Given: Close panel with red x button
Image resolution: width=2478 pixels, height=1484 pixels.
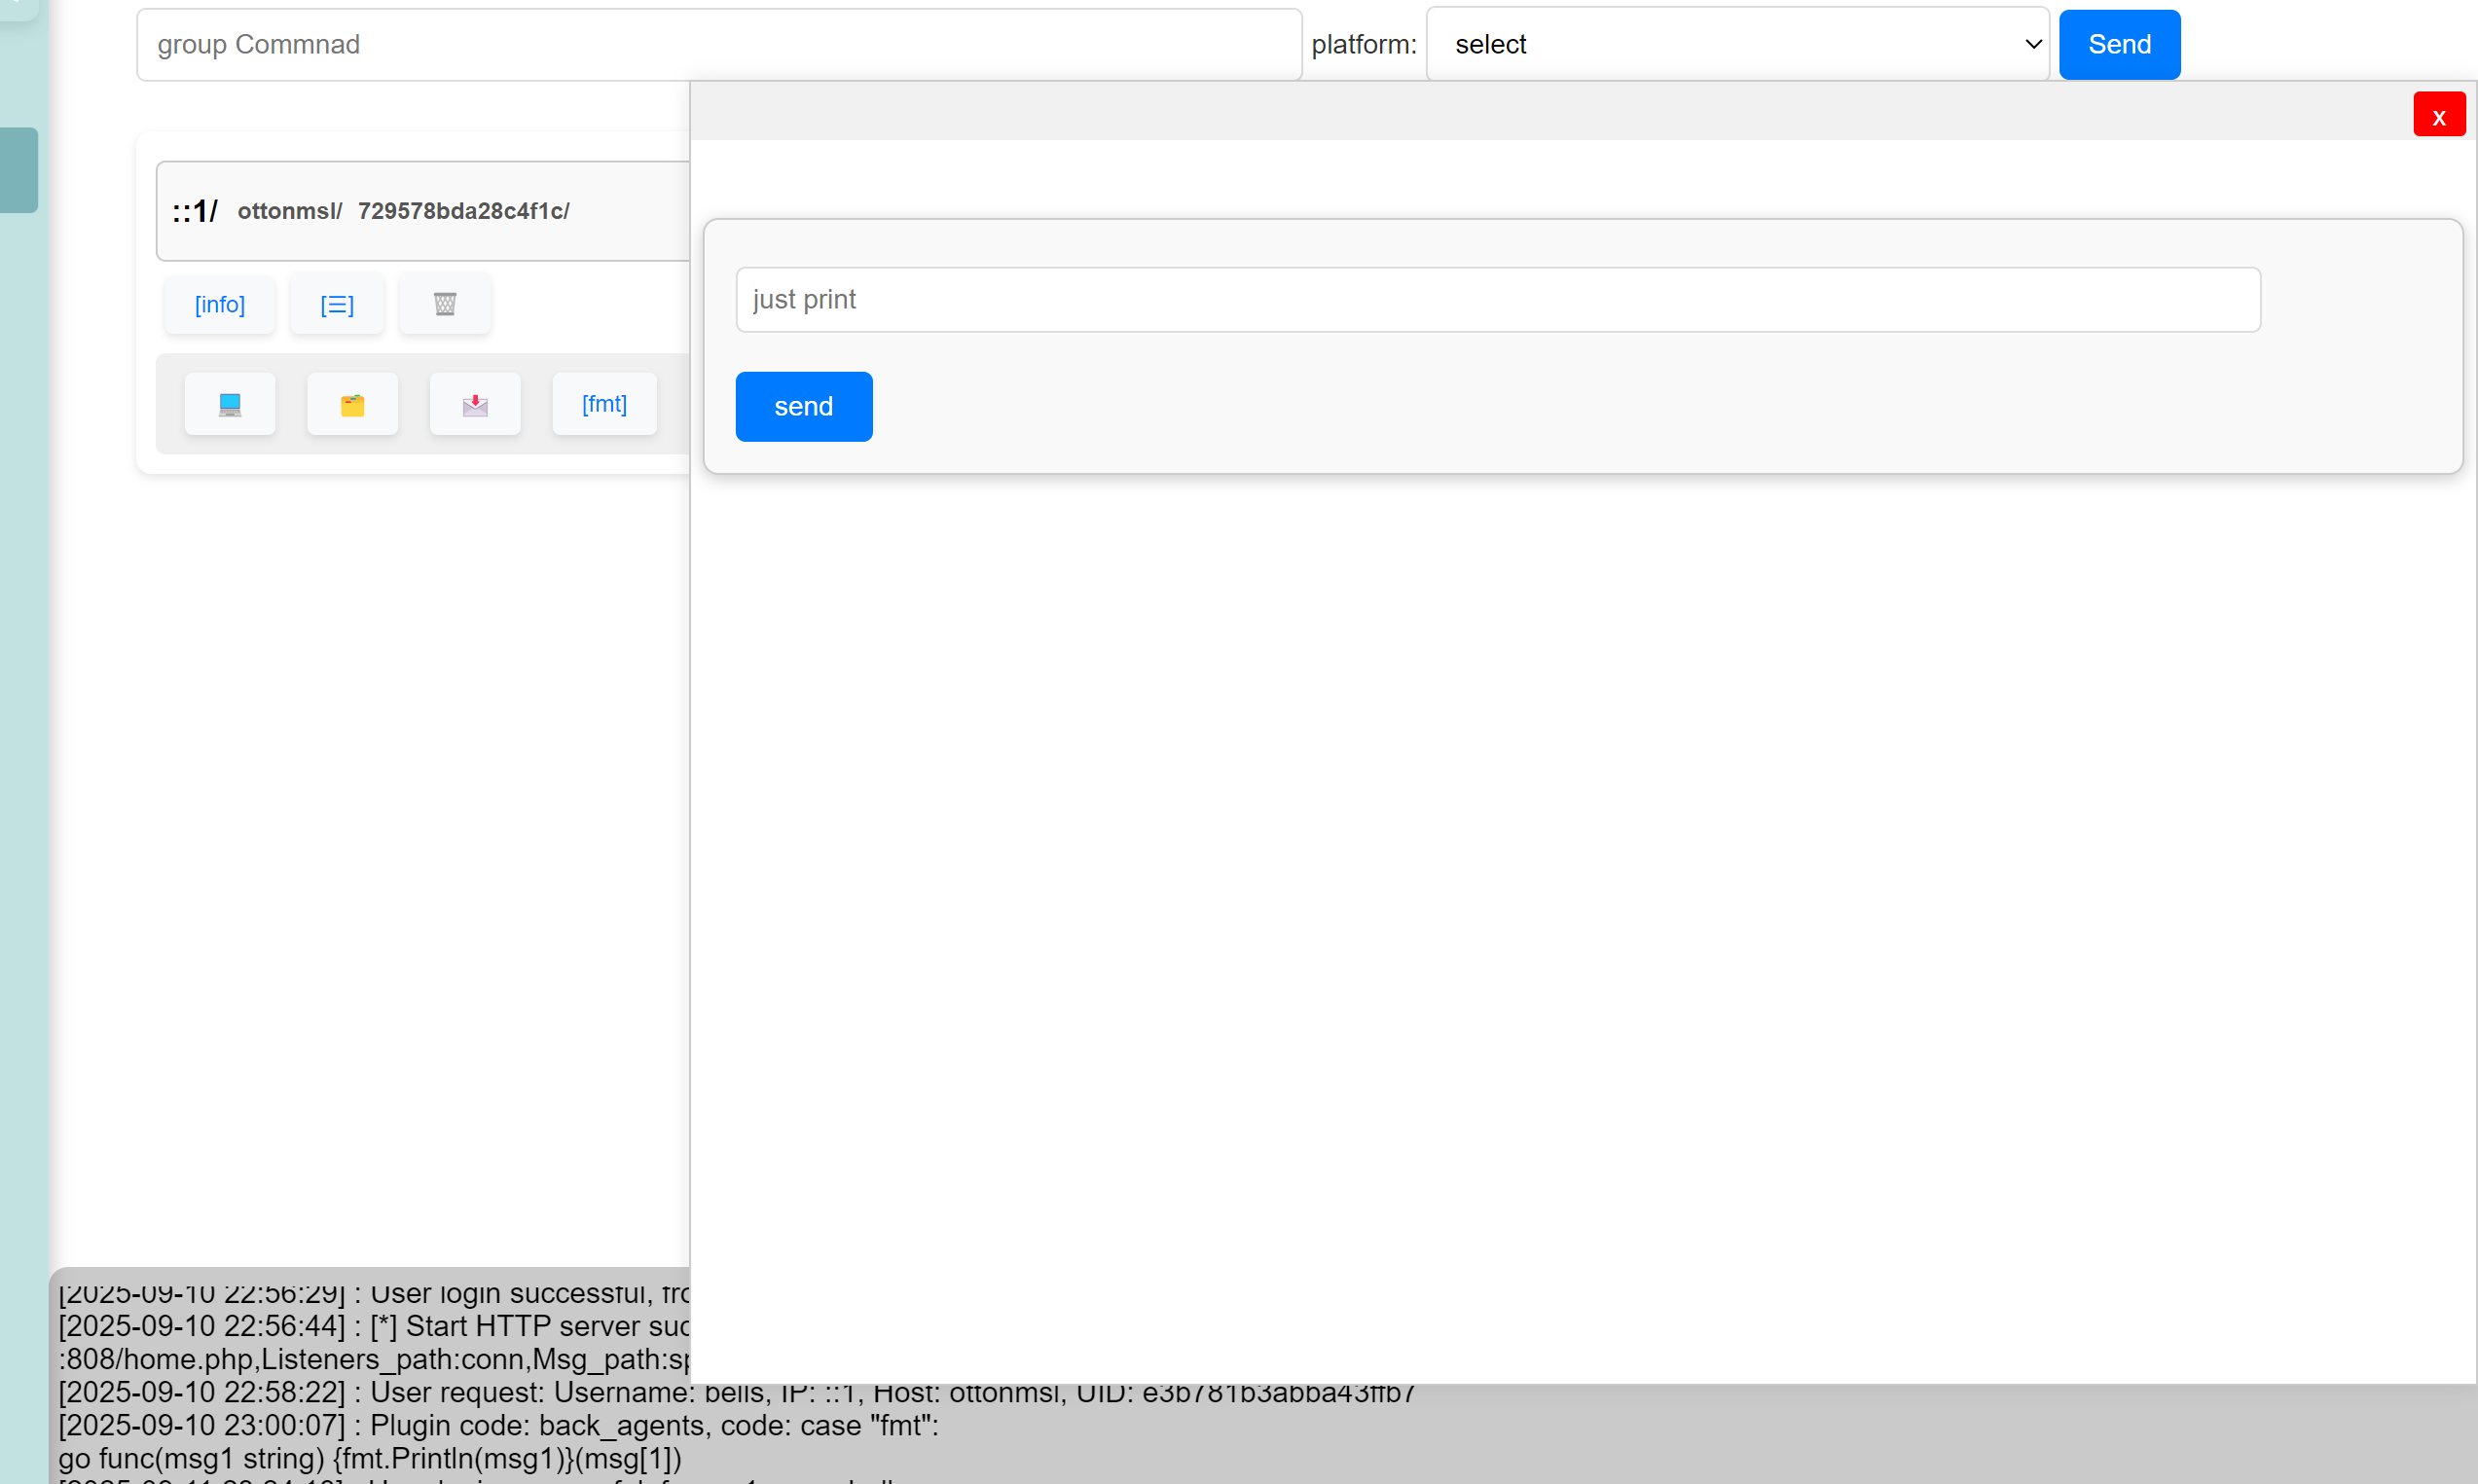Looking at the screenshot, I should click(x=2438, y=115).
